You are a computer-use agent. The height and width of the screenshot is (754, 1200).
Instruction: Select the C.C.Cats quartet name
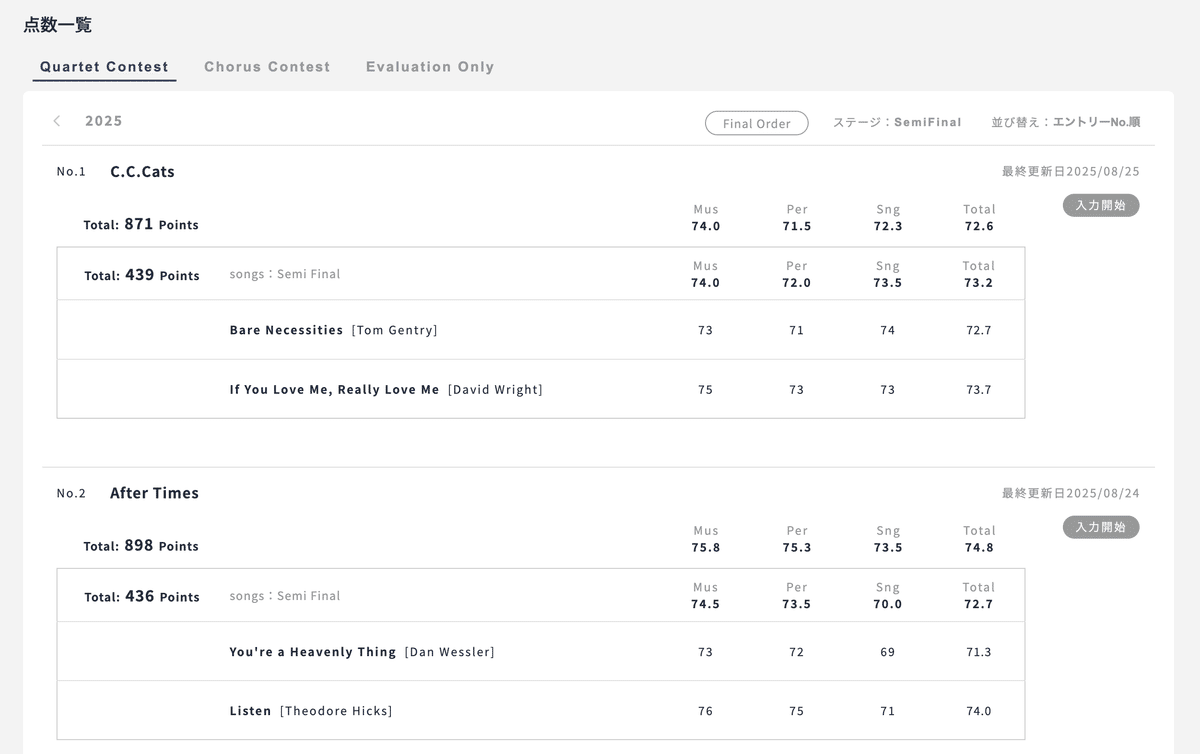(x=142, y=172)
